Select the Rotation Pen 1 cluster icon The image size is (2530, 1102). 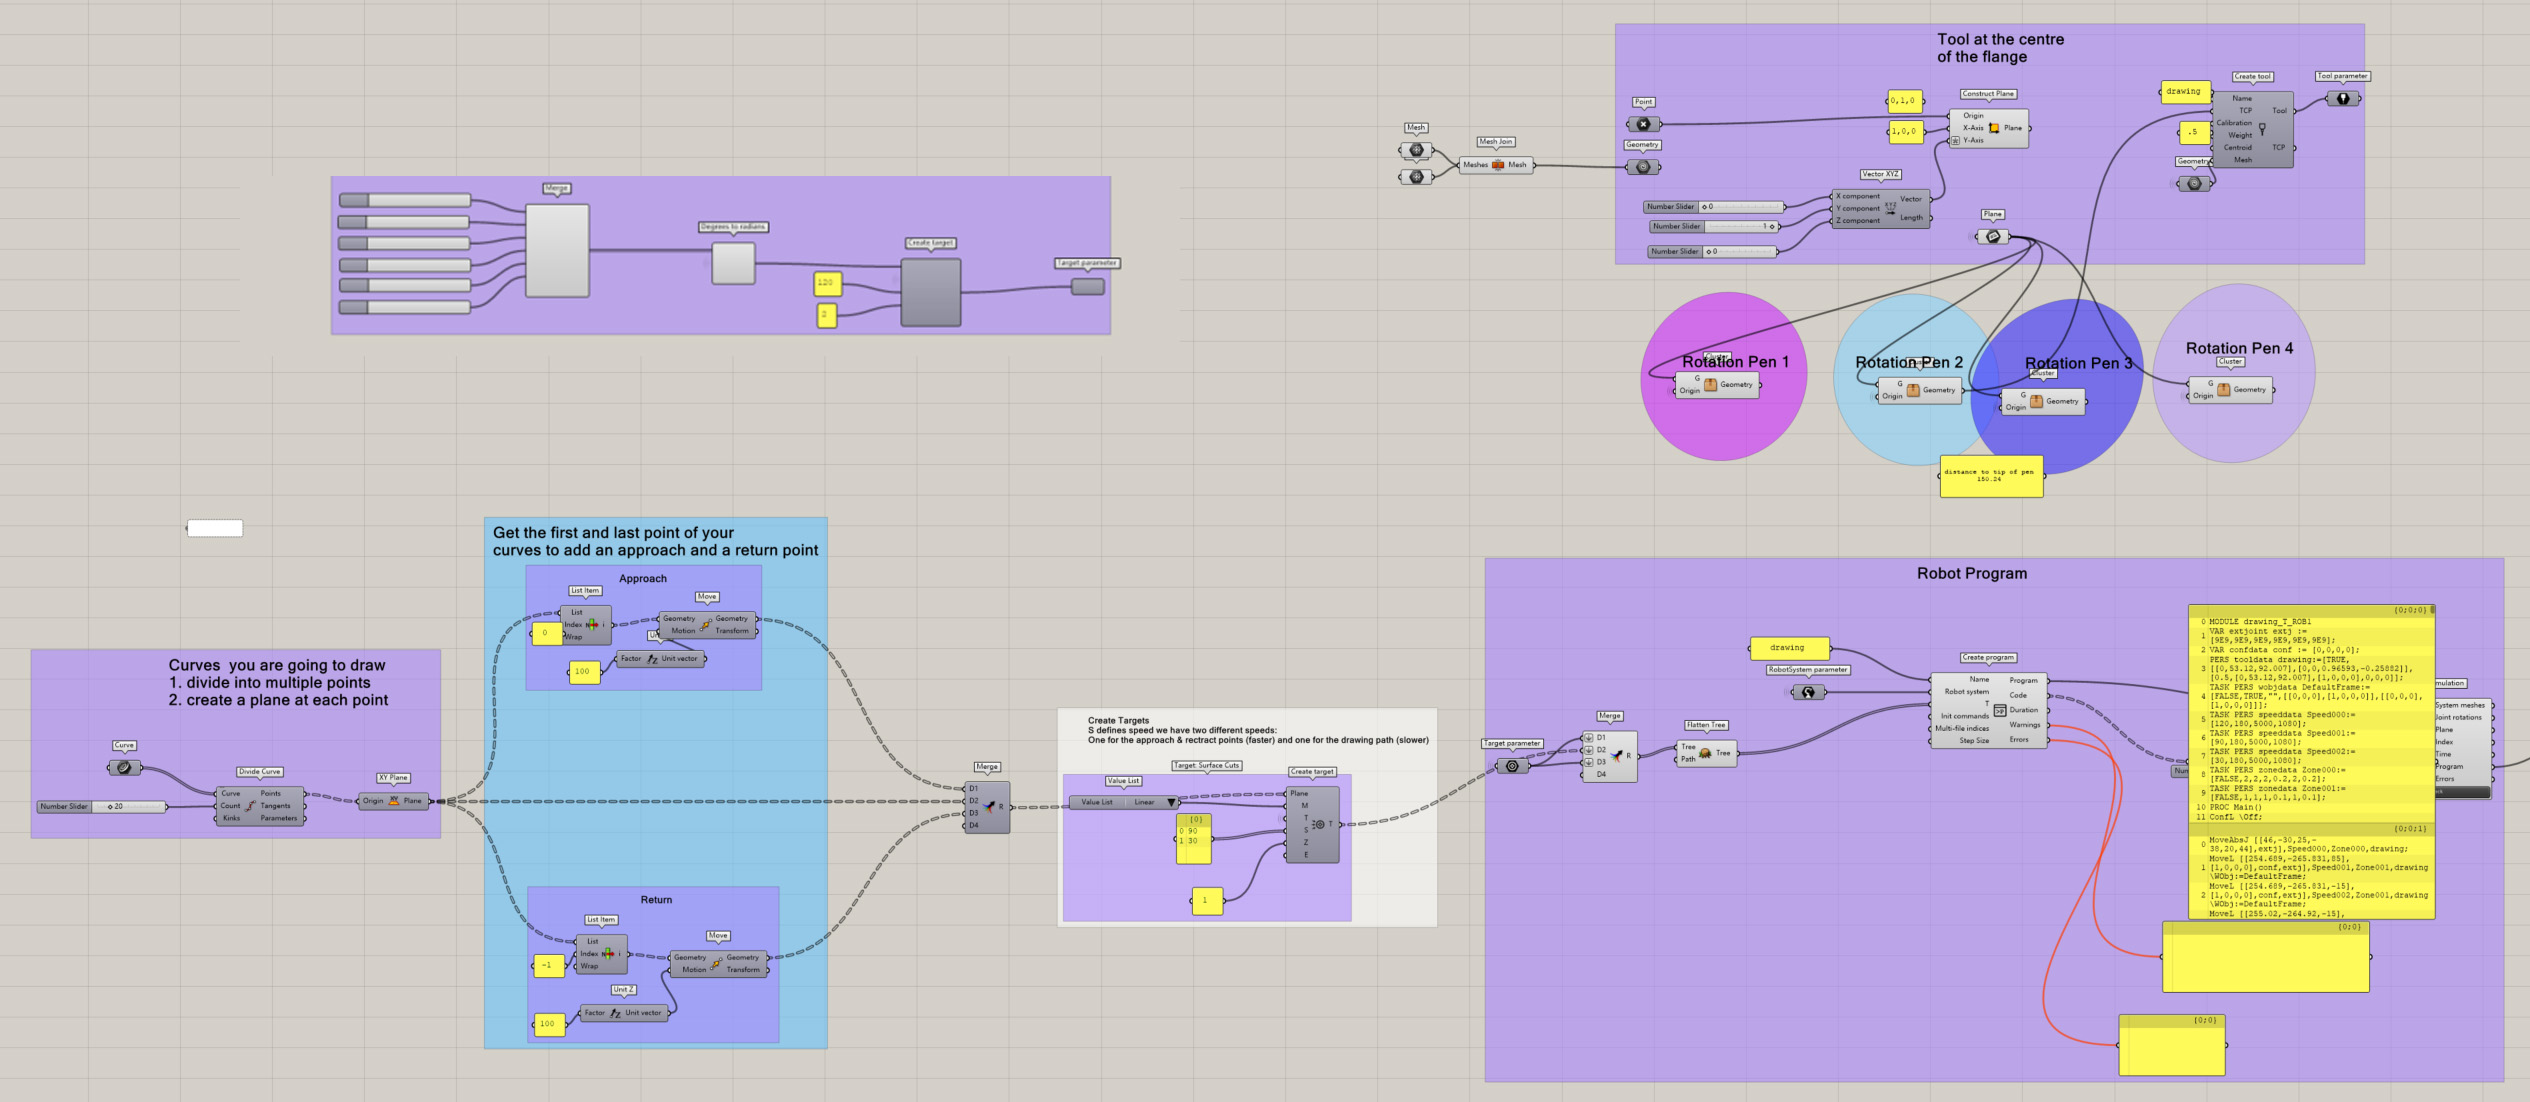[1711, 385]
